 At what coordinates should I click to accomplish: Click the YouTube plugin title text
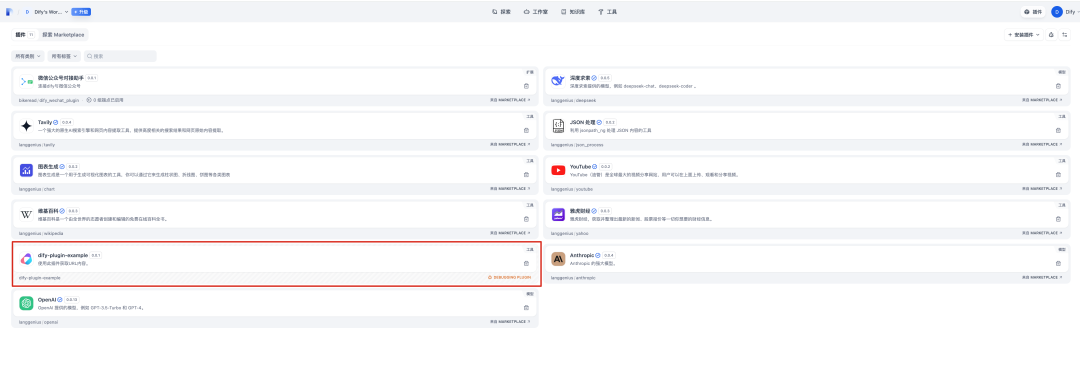click(581, 167)
